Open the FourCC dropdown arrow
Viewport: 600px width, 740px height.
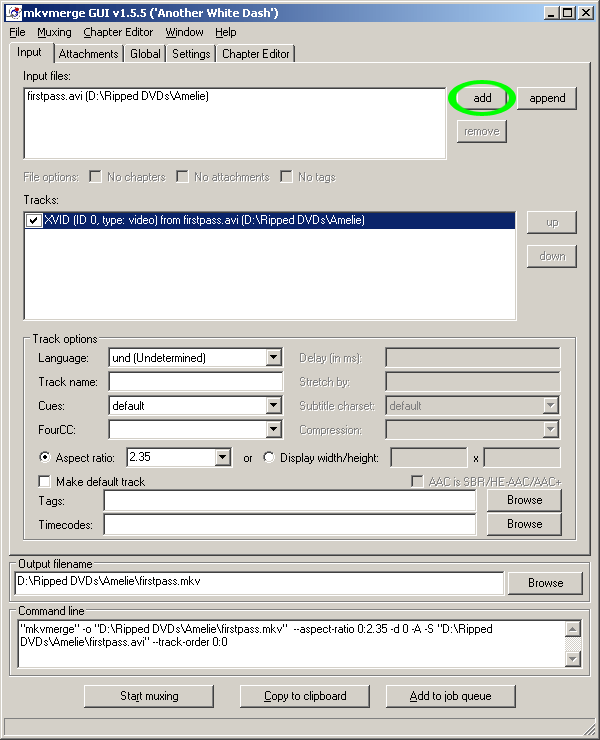pos(273,429)
